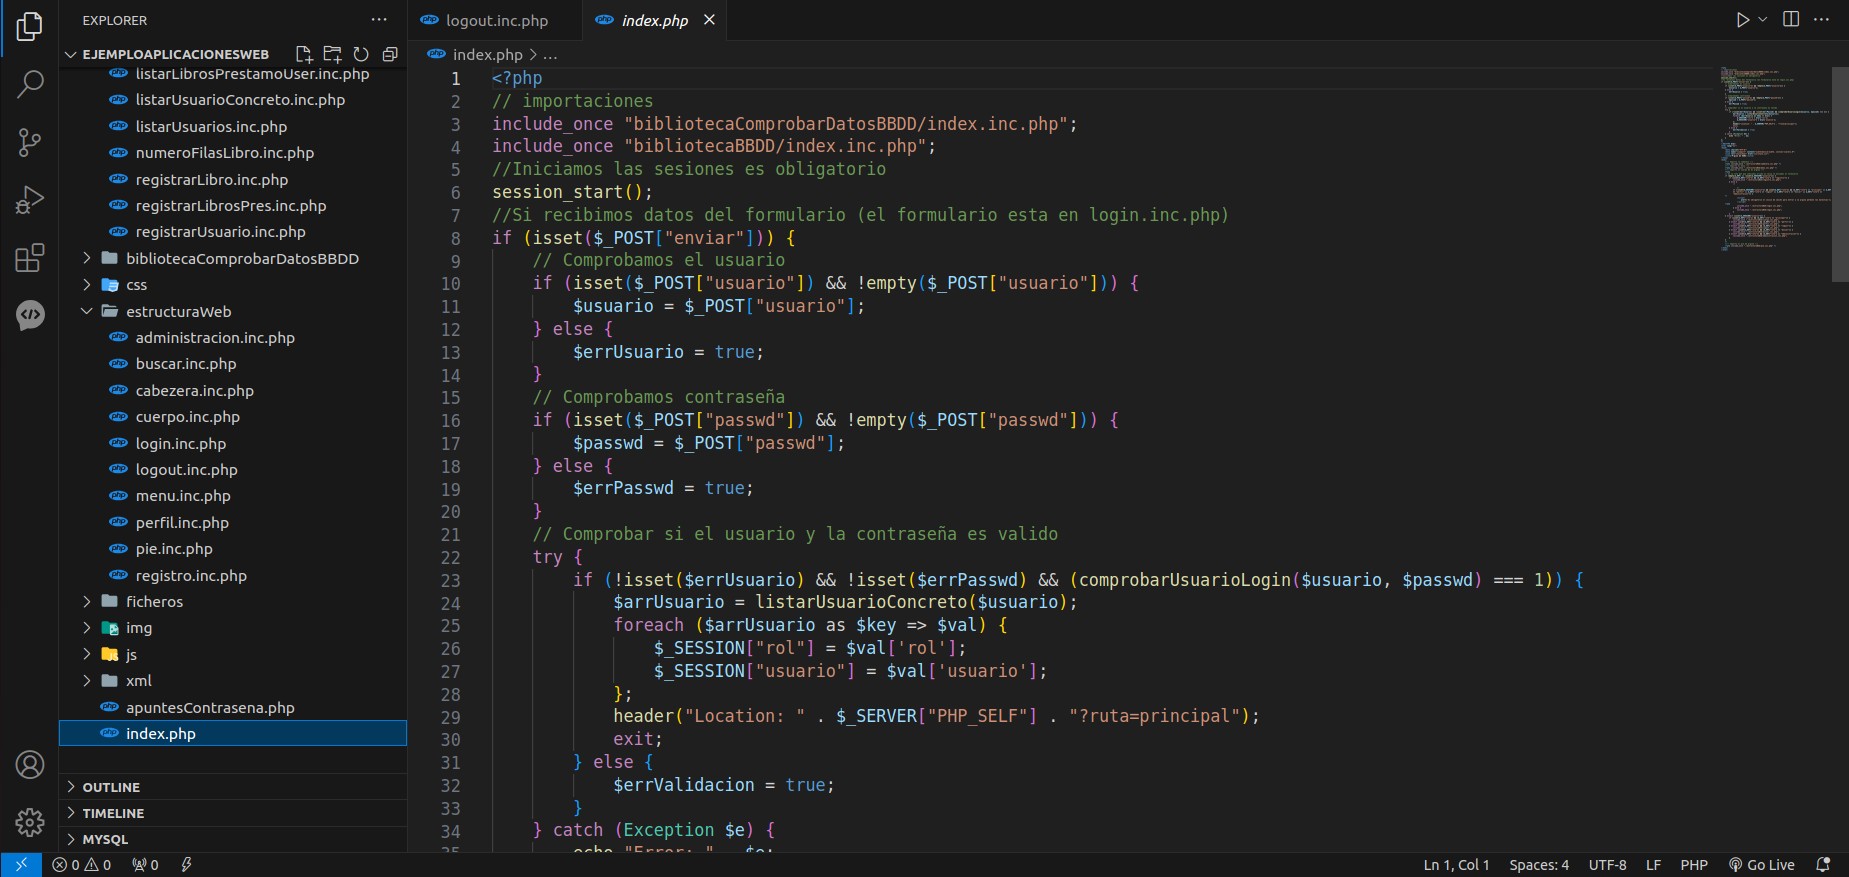The height and width of the screenshot is (877, 1849).
Task: Open listarUsuarios.inc.php file
Action: coord(233,126)
